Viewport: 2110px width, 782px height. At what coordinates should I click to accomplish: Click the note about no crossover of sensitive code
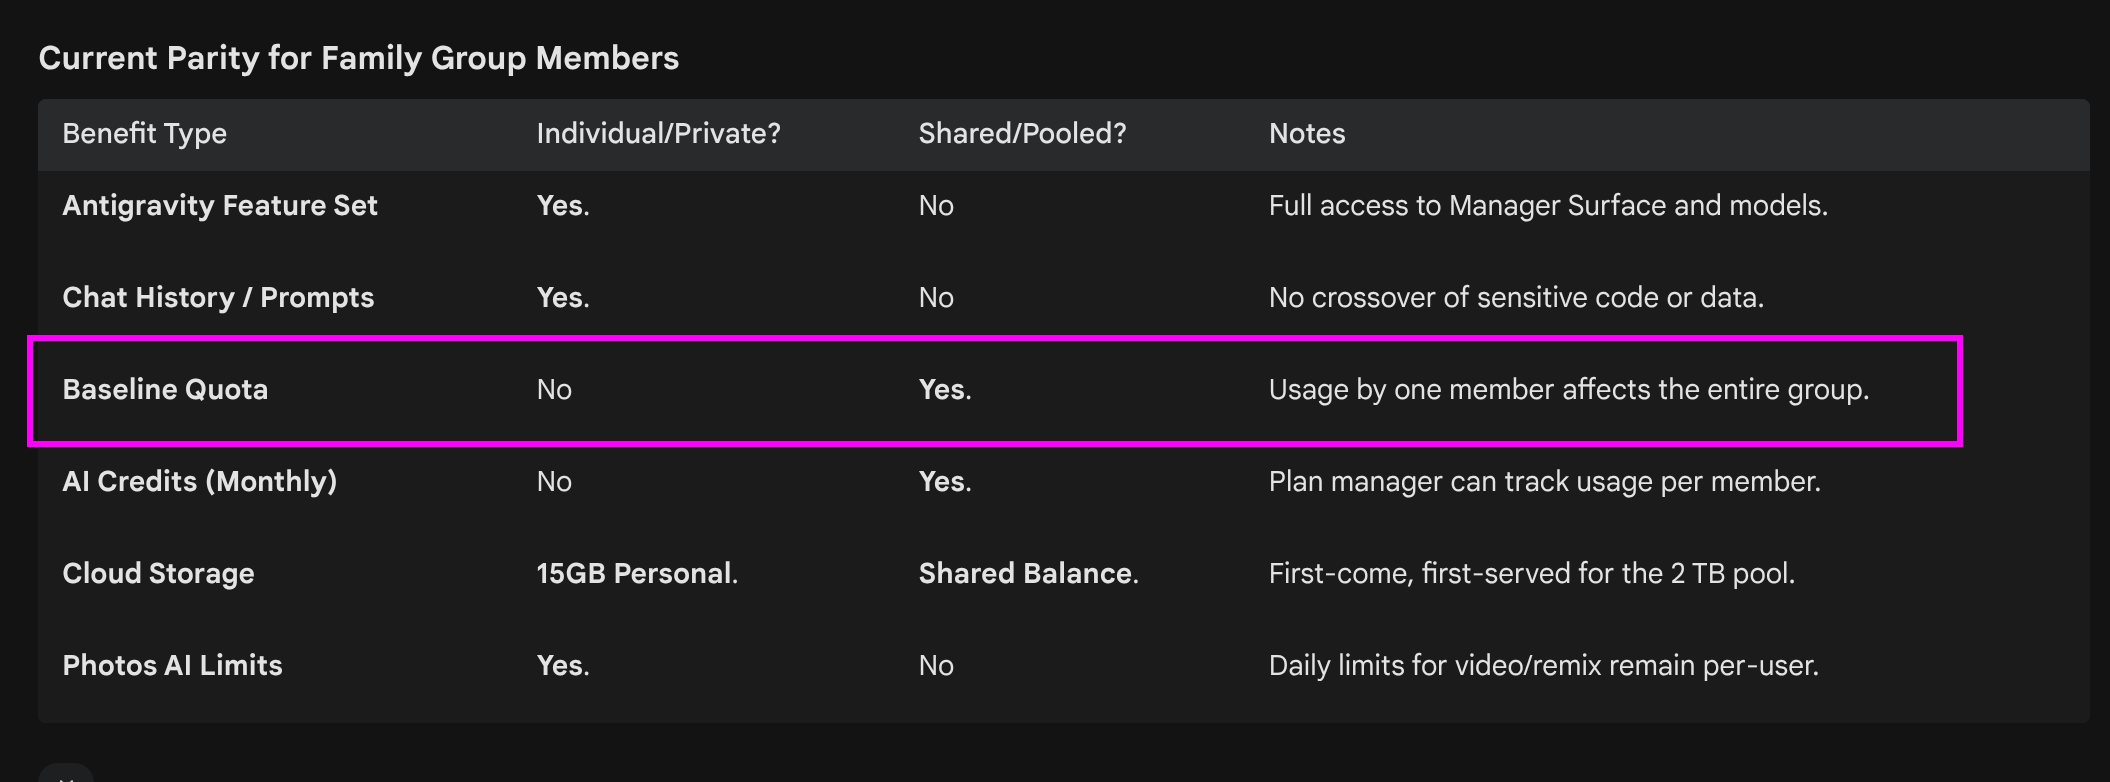1516,298
